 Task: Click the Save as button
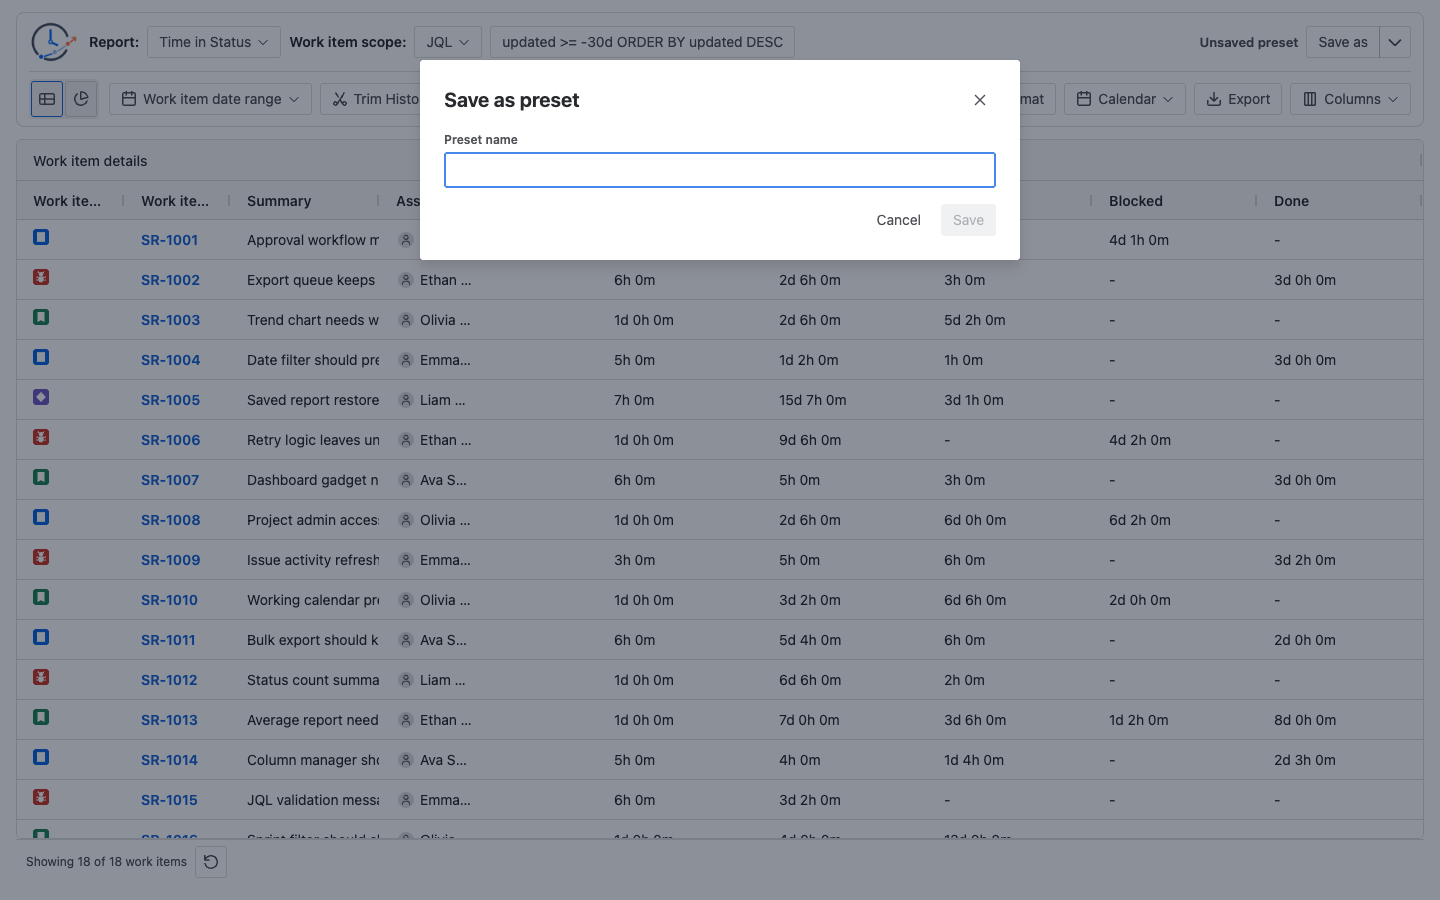[x=1343, y=42]
